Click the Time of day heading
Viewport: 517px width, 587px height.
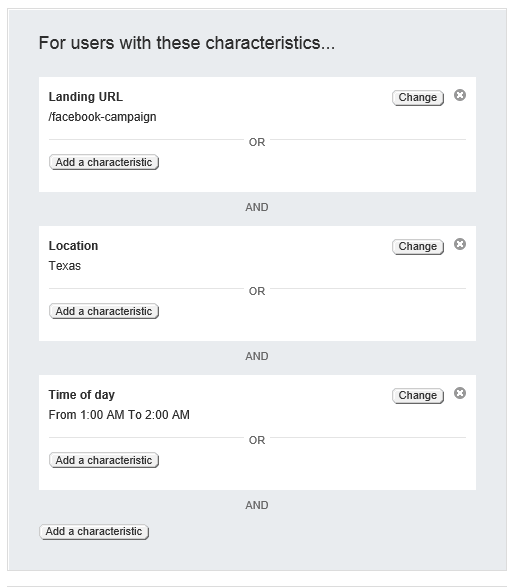82,395
